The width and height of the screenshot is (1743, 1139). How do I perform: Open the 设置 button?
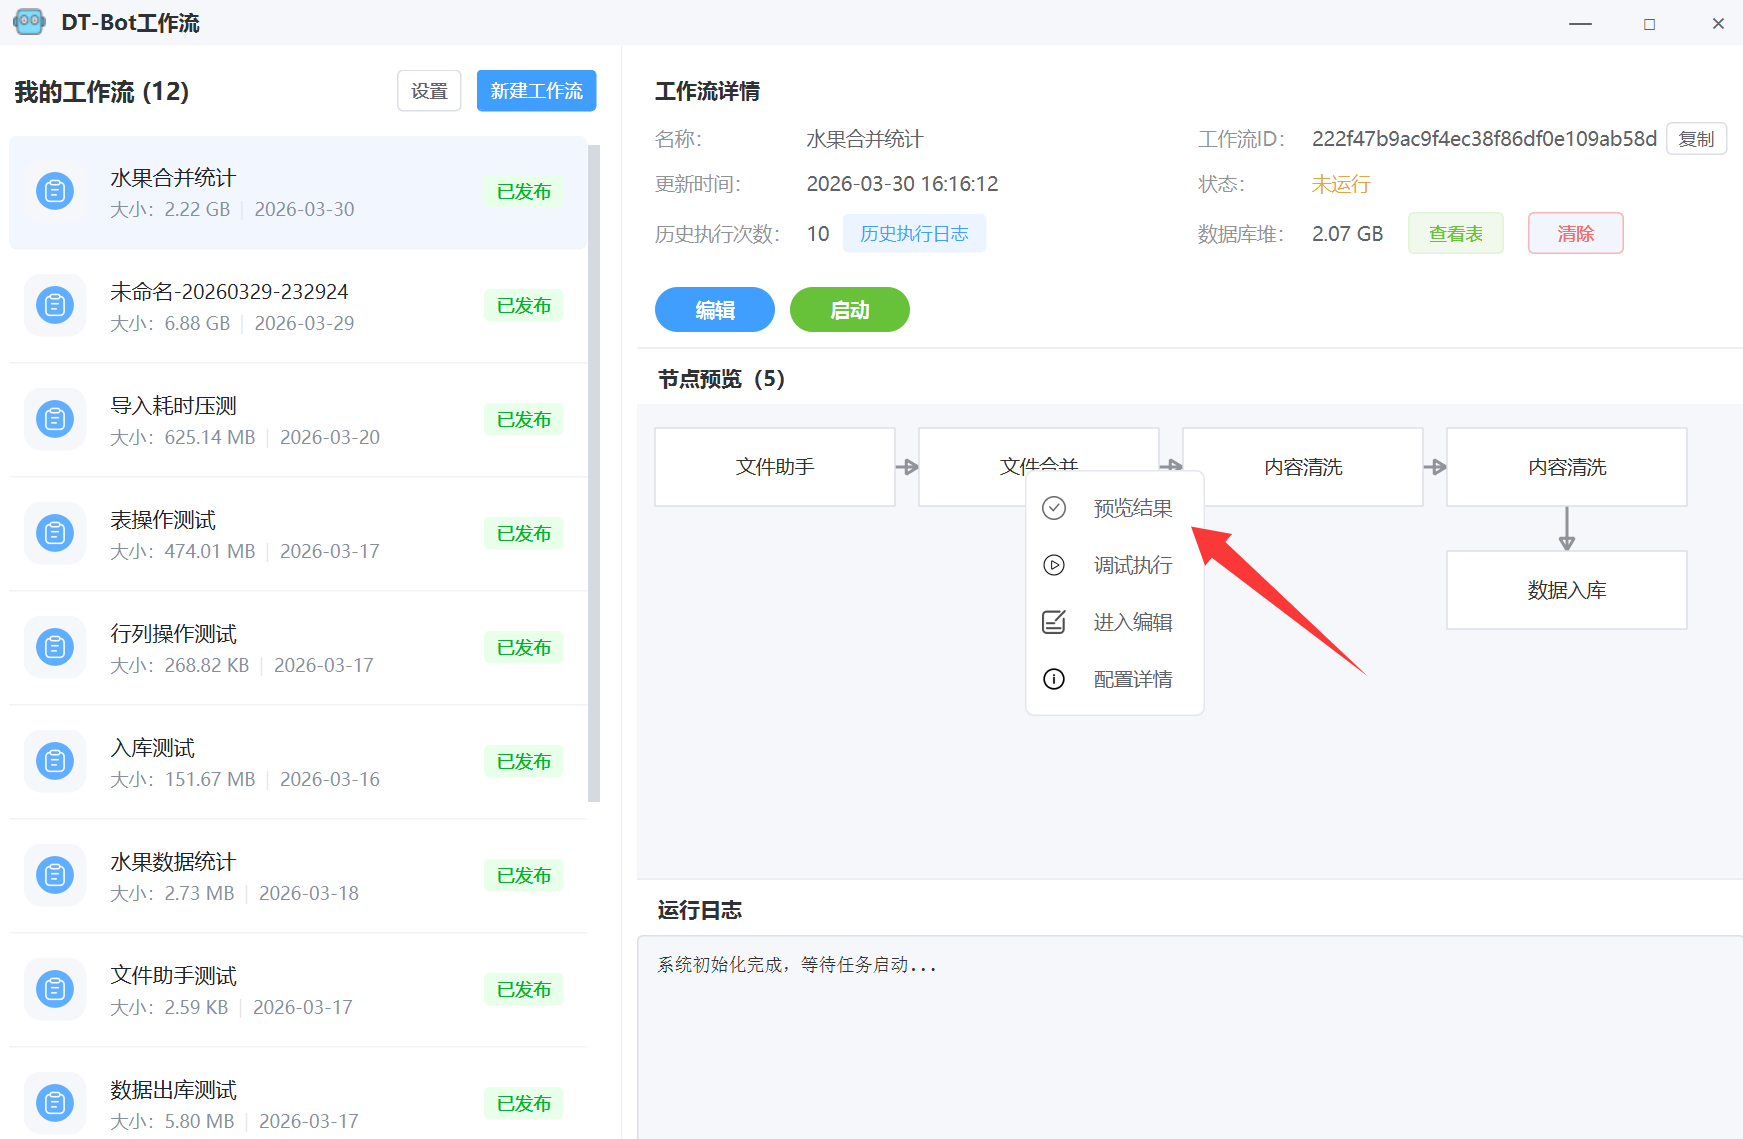coord(429,91)
